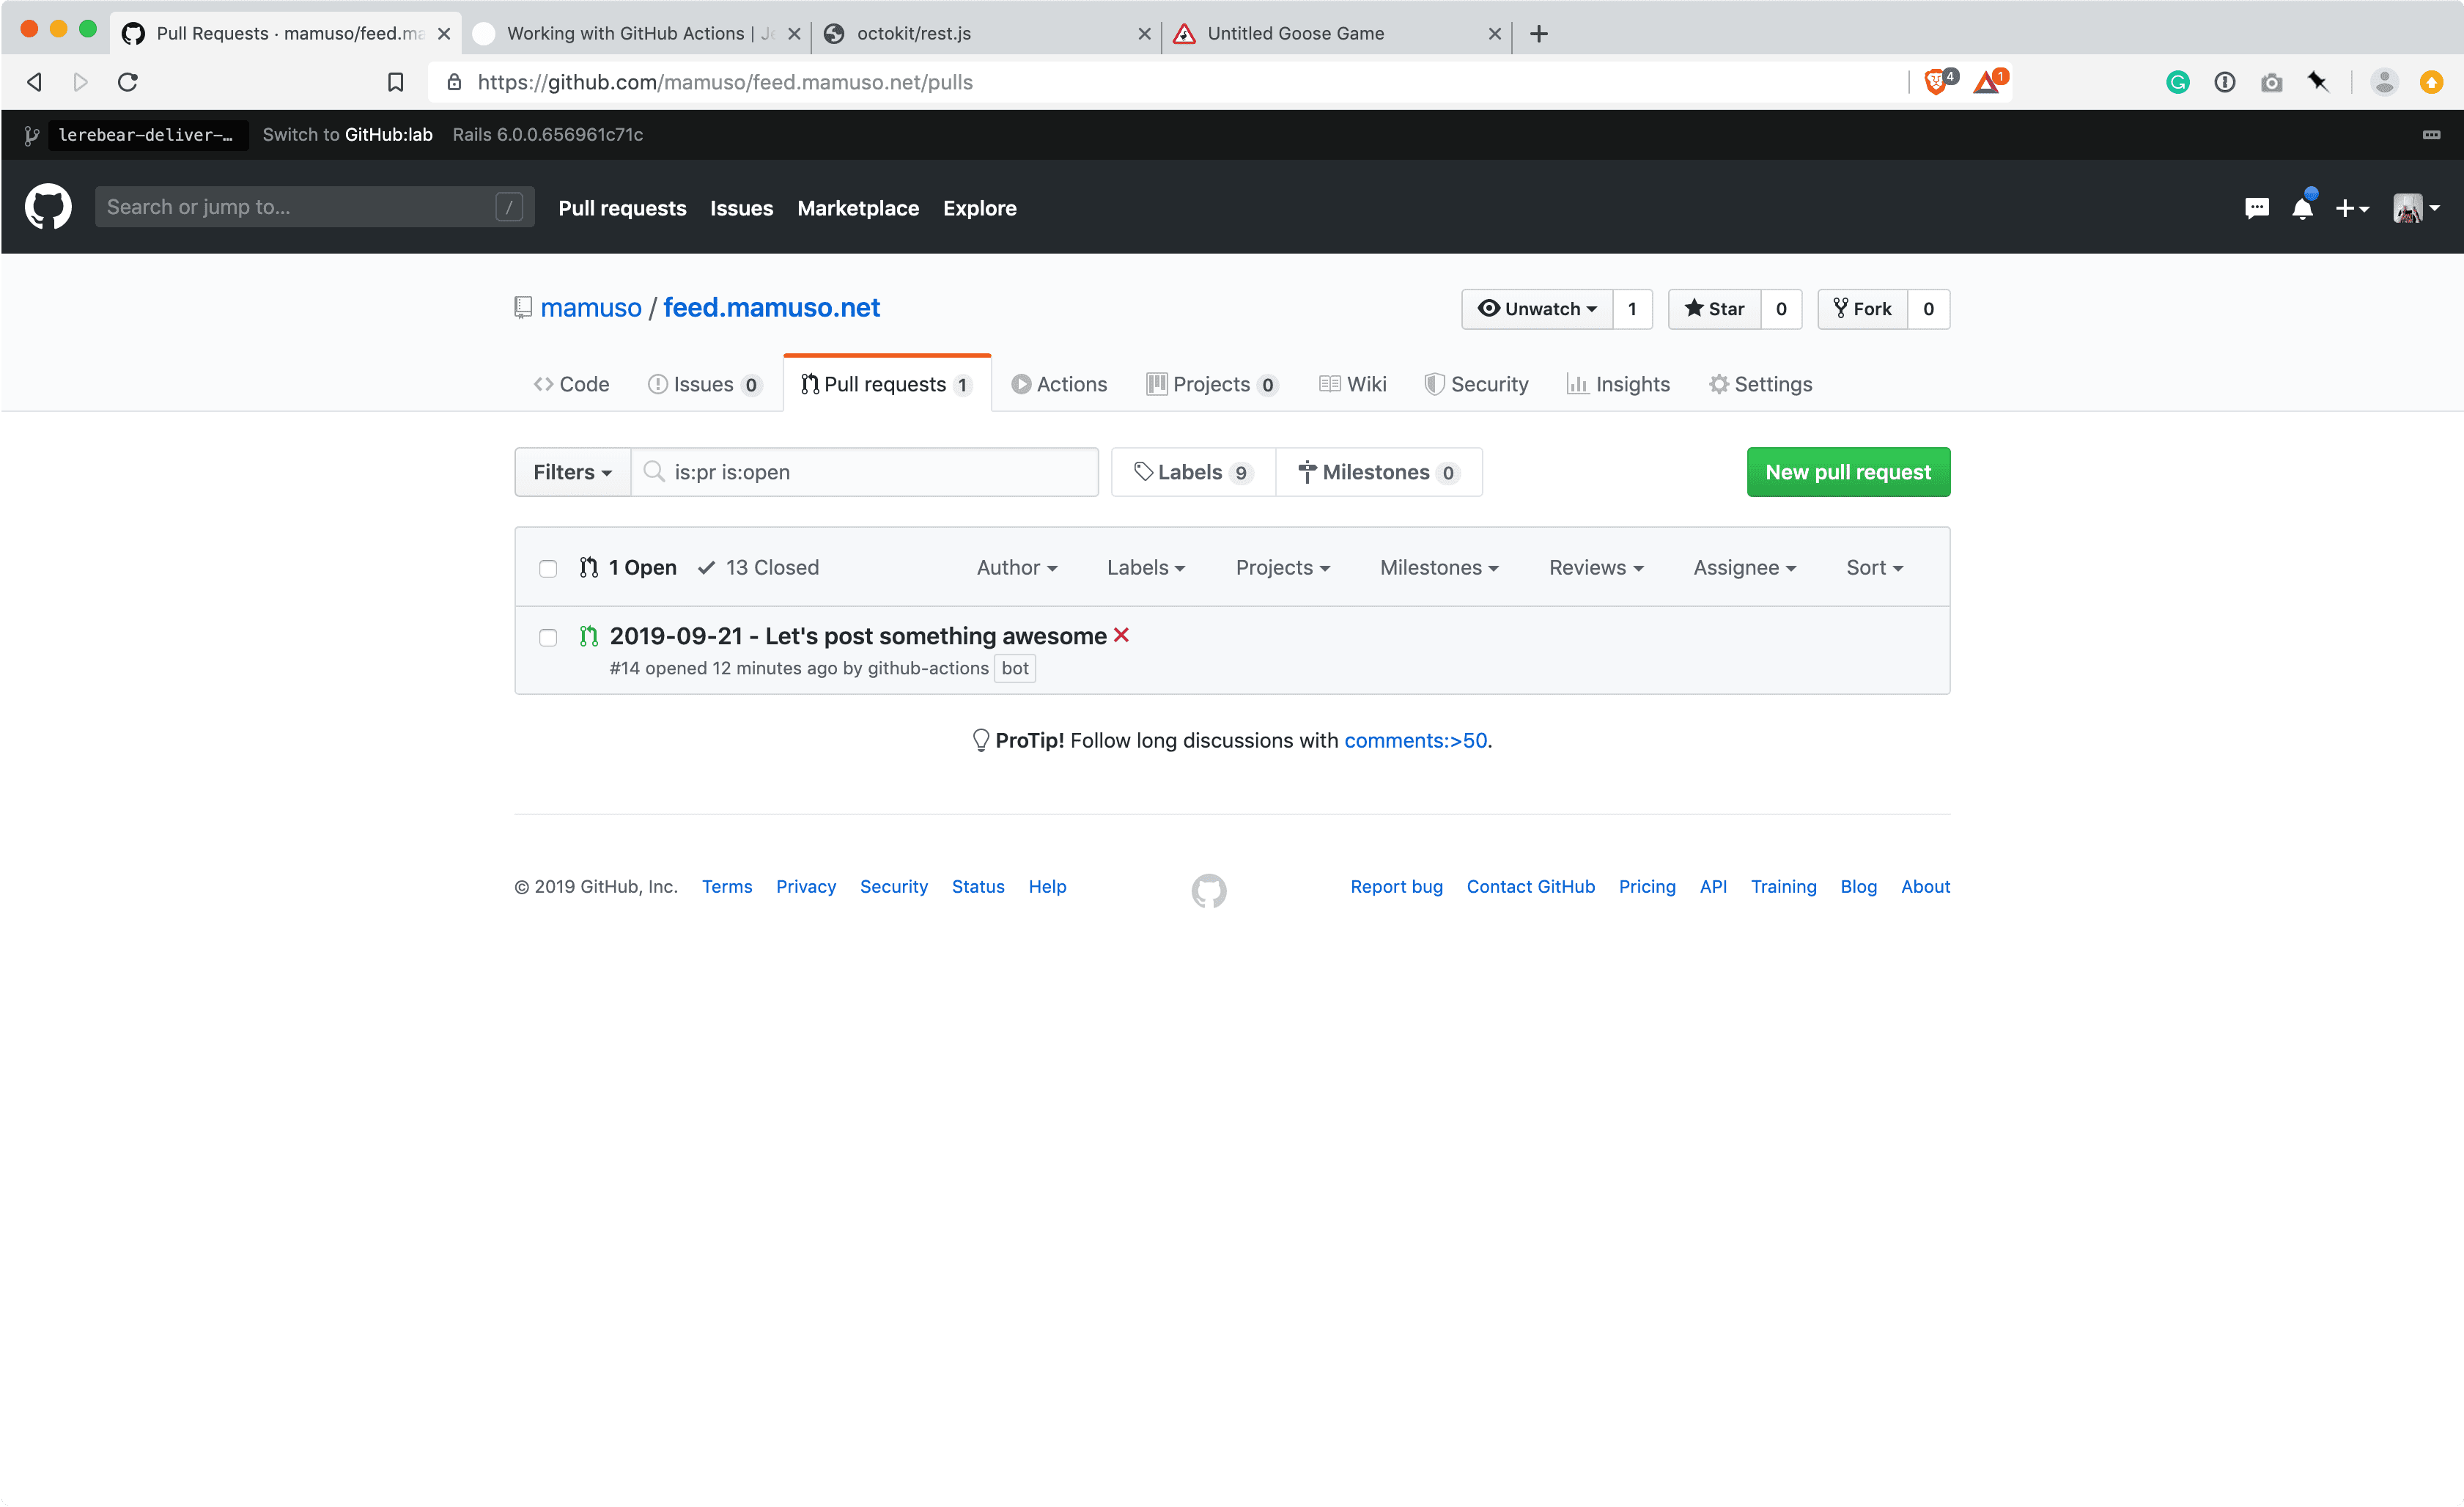Screen dimensions: 2464x1507
Task: Expand the Filters dropdown
Action: (x=572, y=472)
